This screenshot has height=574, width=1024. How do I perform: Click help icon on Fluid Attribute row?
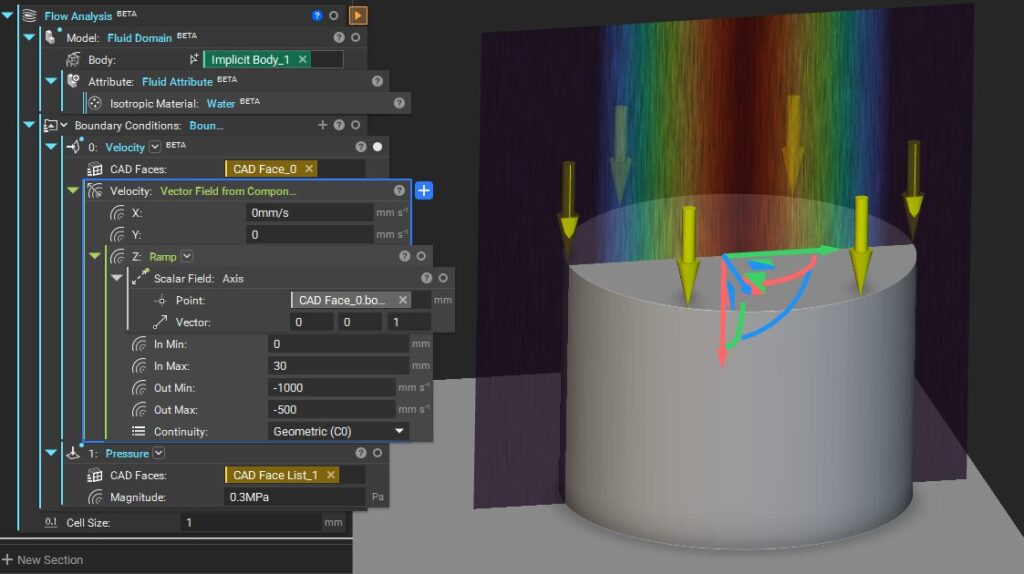click(x=377, y=81)
